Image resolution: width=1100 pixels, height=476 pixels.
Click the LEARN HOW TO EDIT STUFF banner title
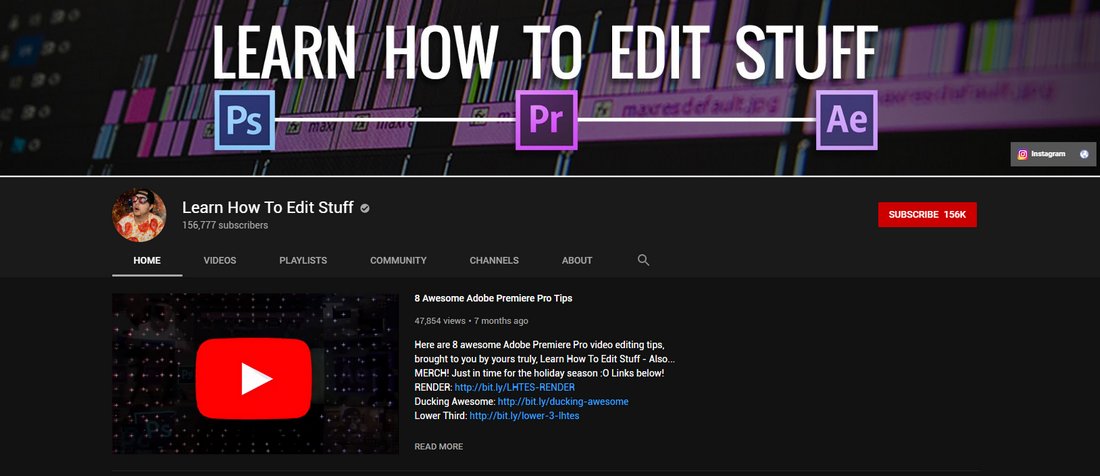coord(545,52)
